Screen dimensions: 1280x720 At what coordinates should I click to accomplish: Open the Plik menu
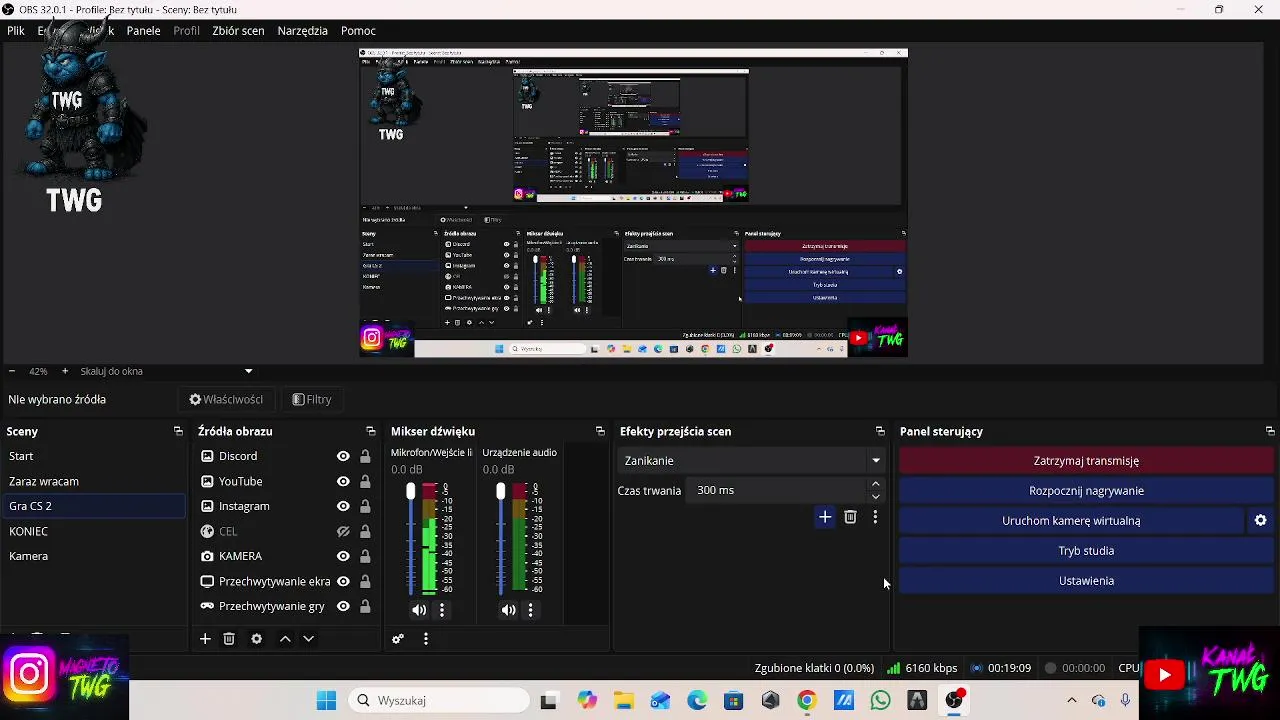pos(16,31)
